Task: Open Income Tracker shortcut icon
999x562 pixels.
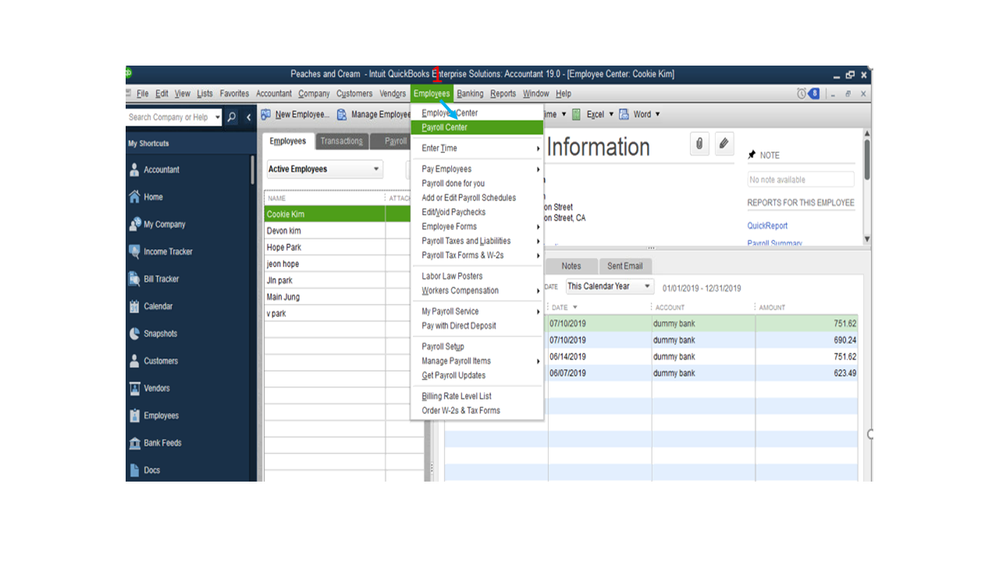Action: [x=134, y=252]
